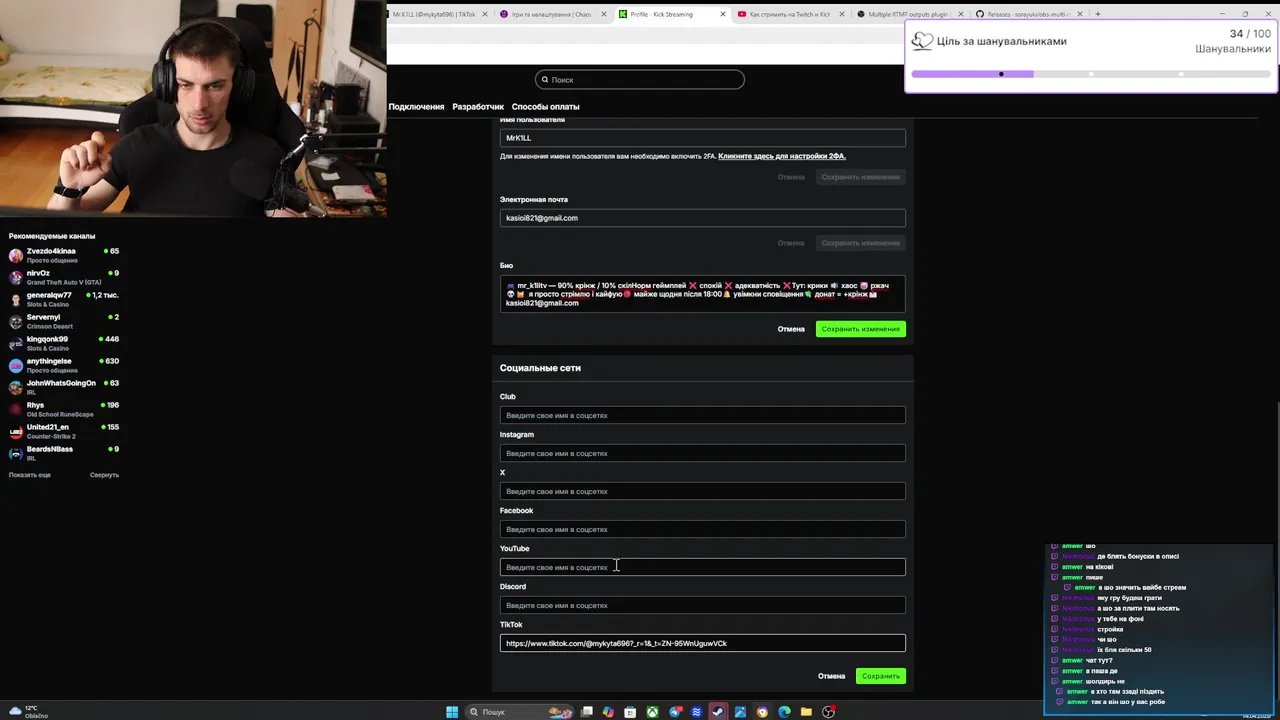Click the Windows taskbar Пошук search box
This screenshot has width=1280, height=720.
point(520,712)
